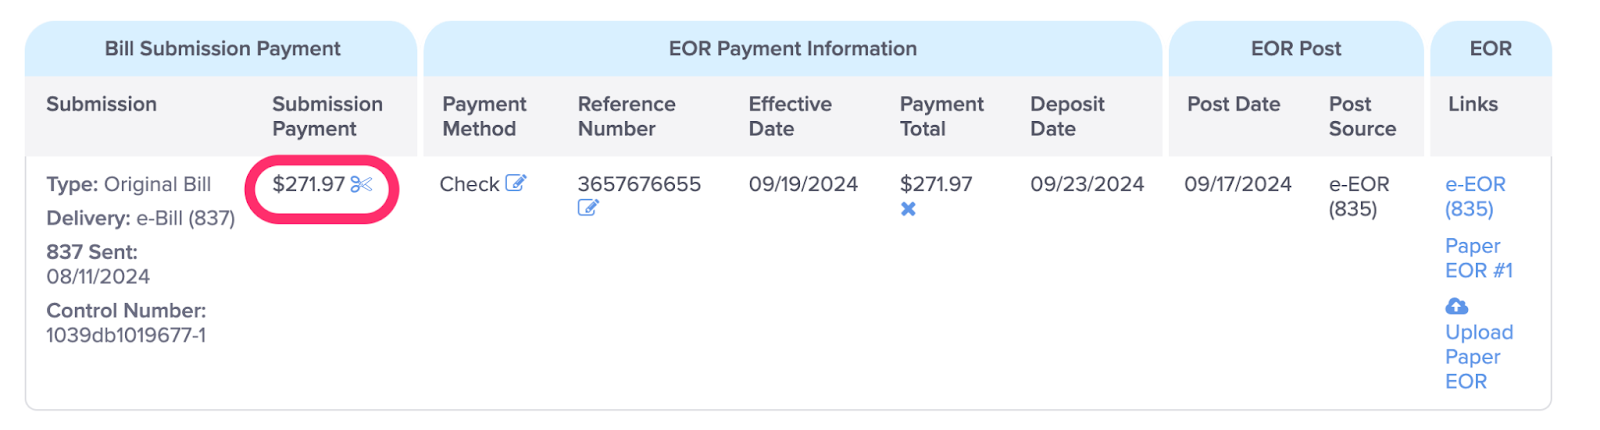Select the Bill Submission Payment header tab
This screenshot has width=1600, height=430.
click(222, 48)
